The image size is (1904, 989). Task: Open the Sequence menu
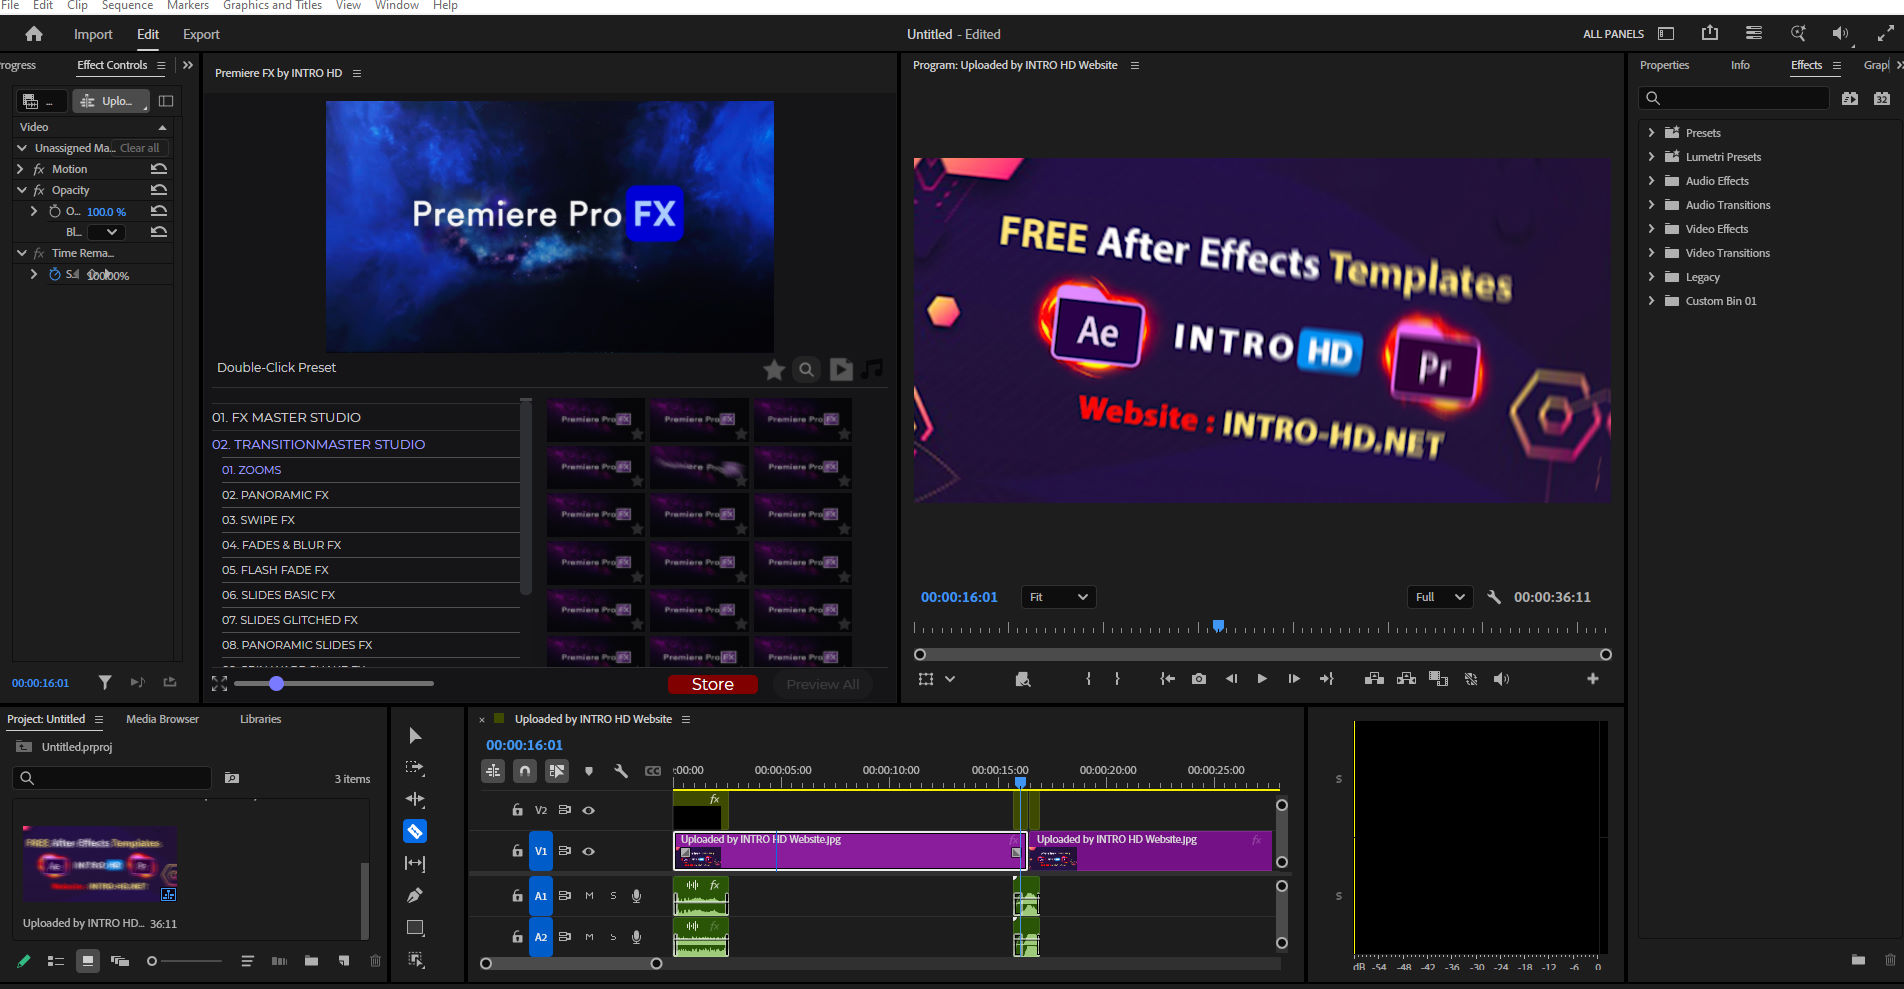[x=127, y=6]
